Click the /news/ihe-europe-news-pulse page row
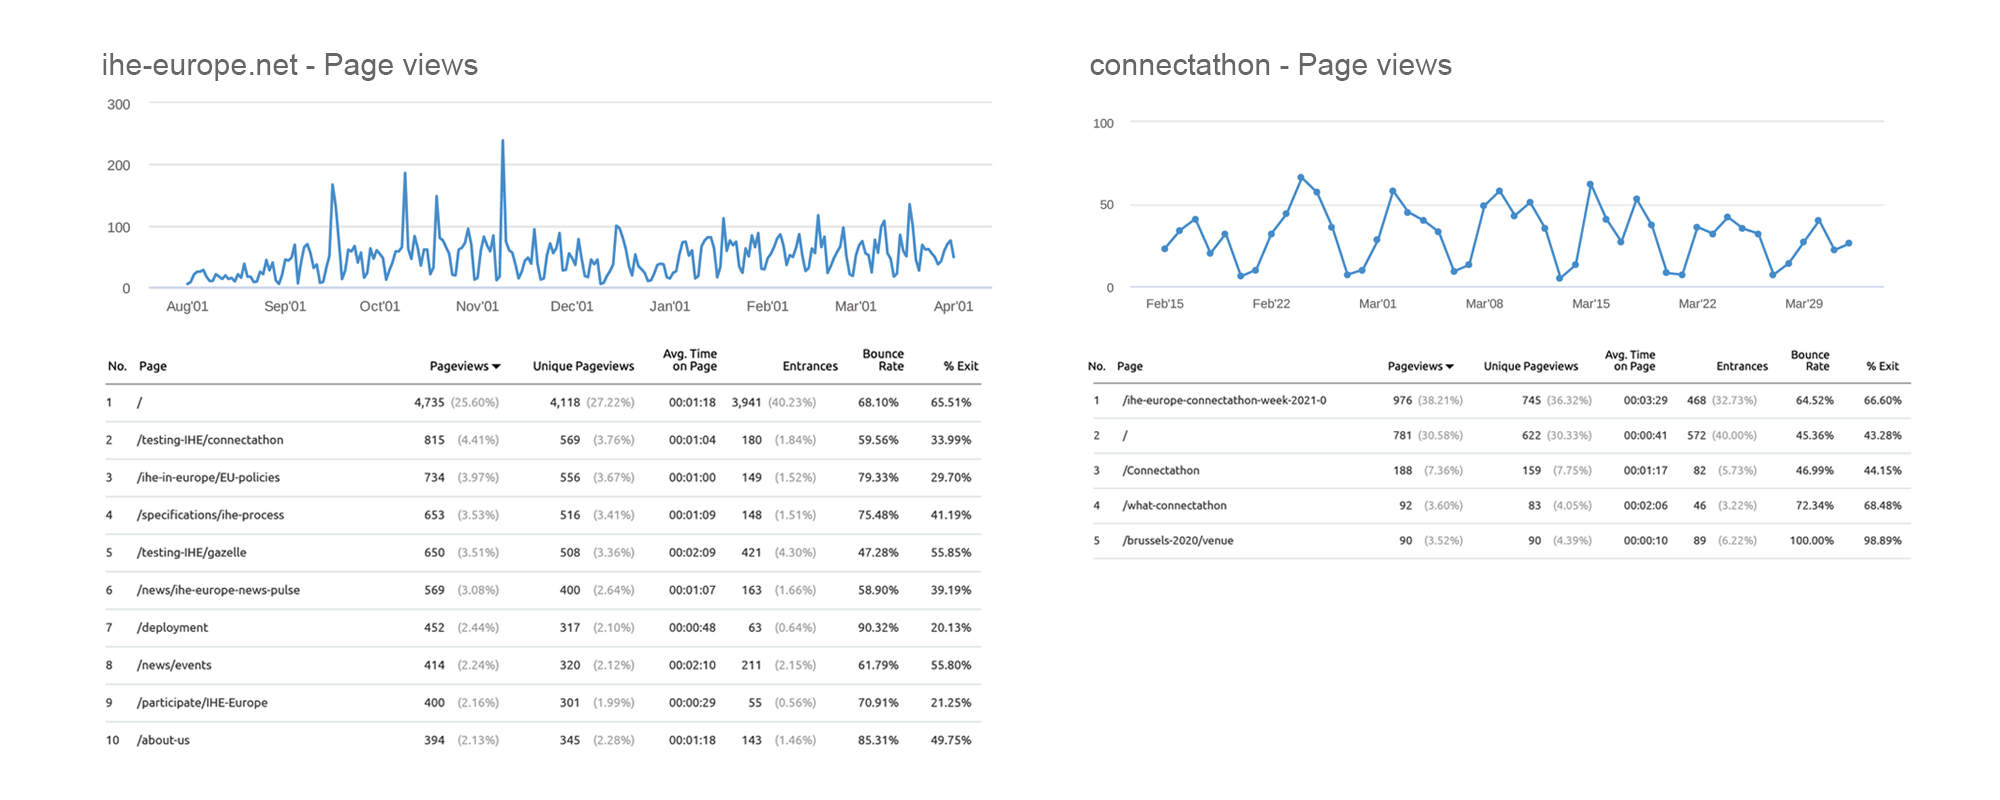The image size is (2000, 800). [218, 590]
